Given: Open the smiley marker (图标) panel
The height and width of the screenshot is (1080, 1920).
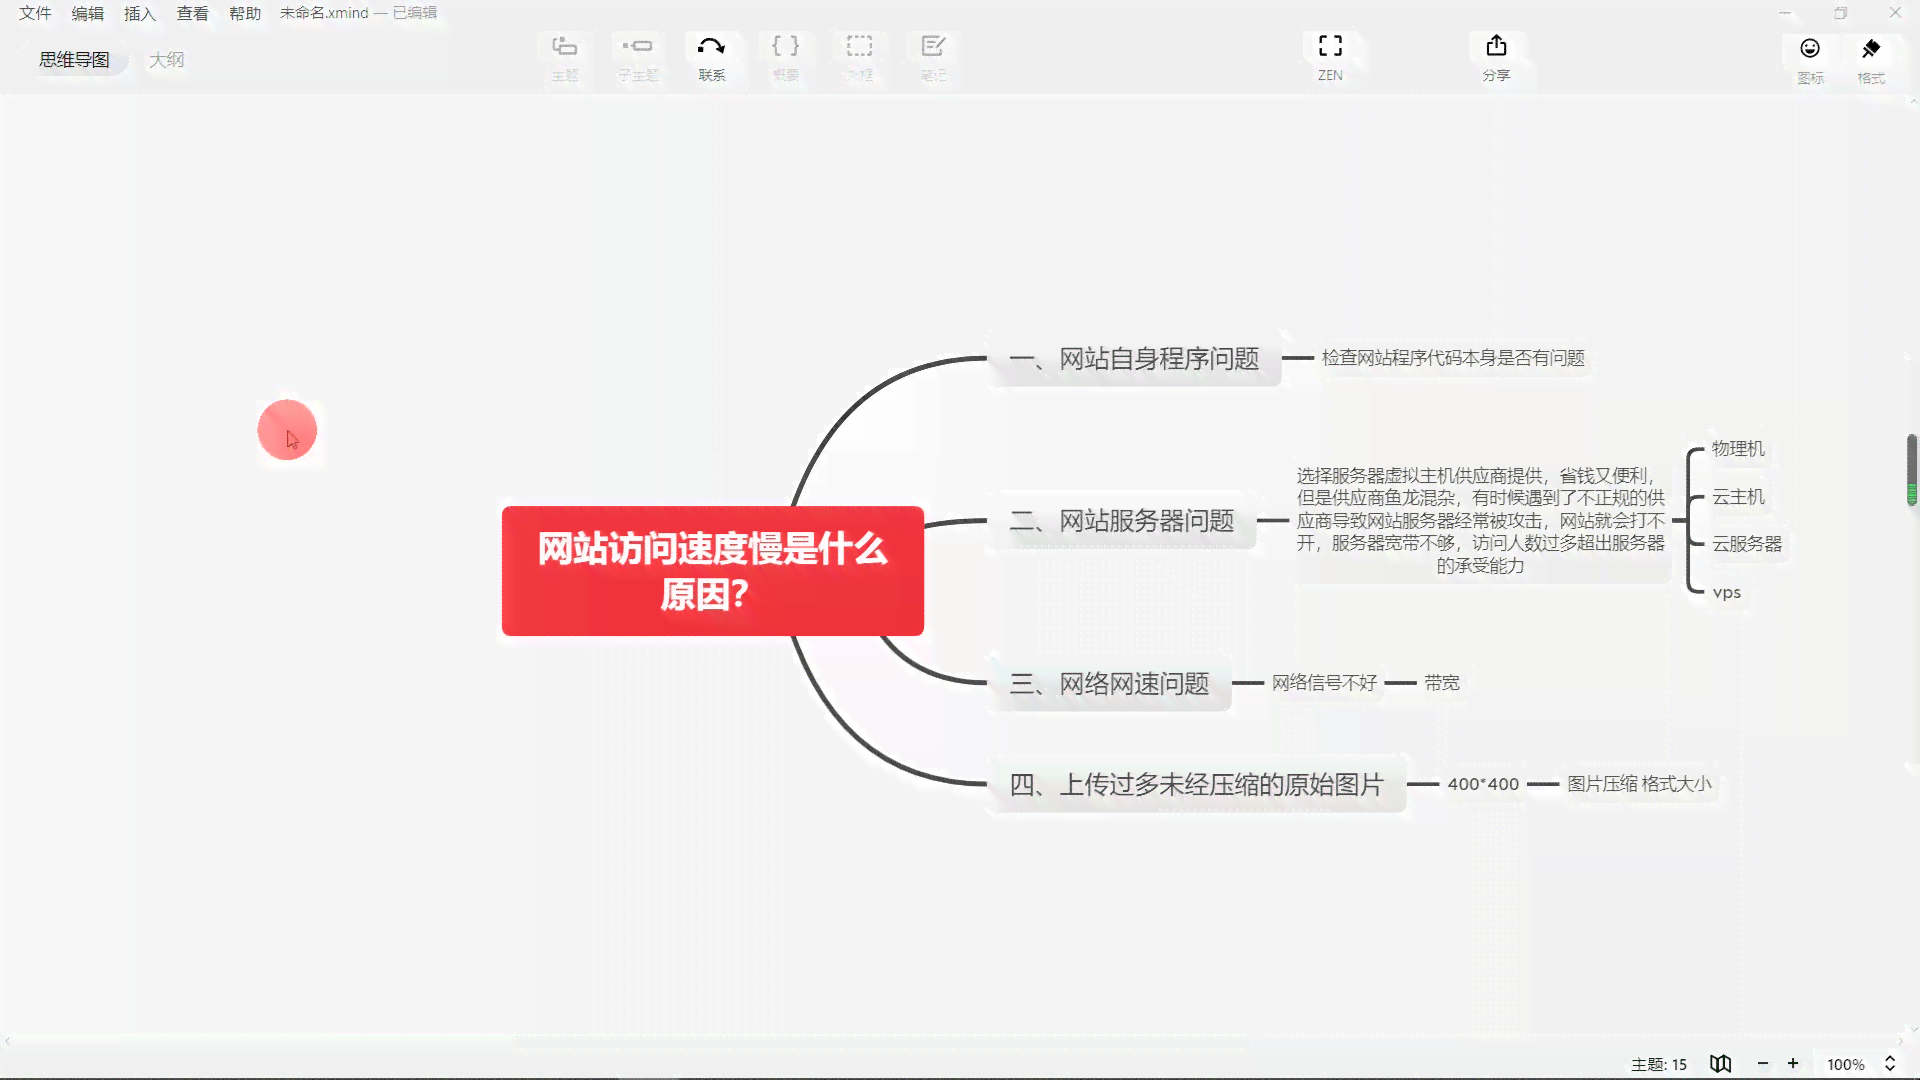Looking at the screenshot, I should pos(1810,48).
